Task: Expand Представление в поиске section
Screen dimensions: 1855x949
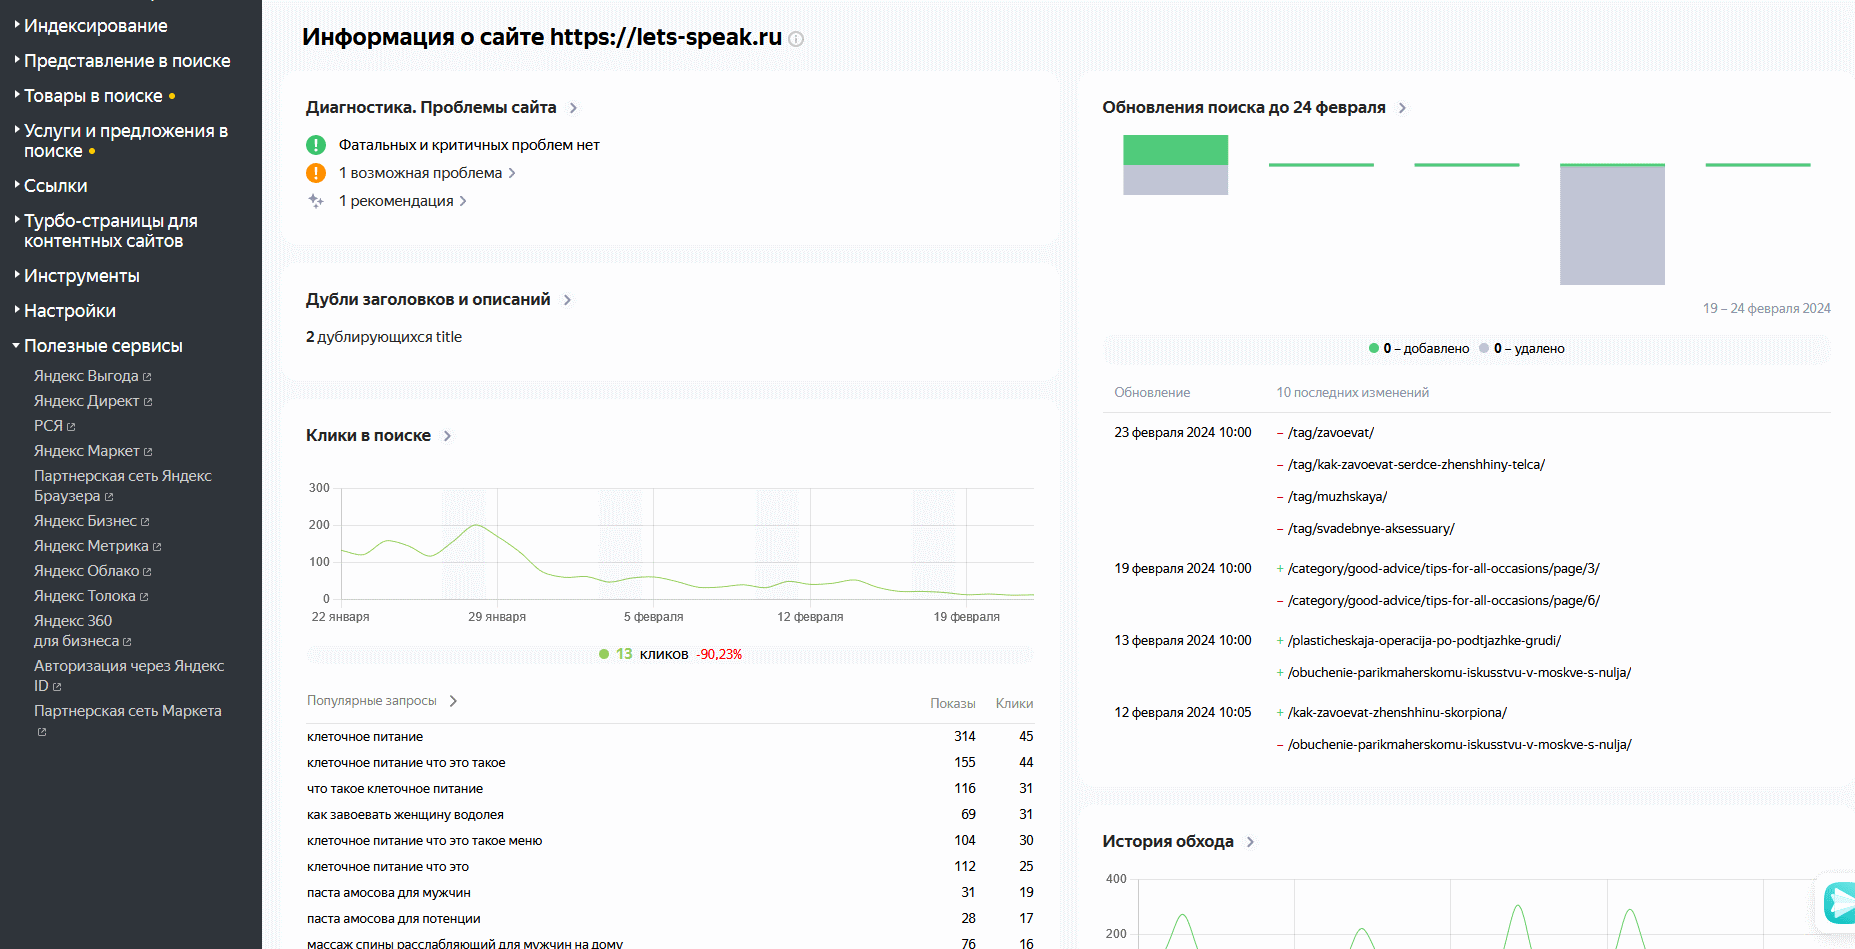Action: point(127,61)
